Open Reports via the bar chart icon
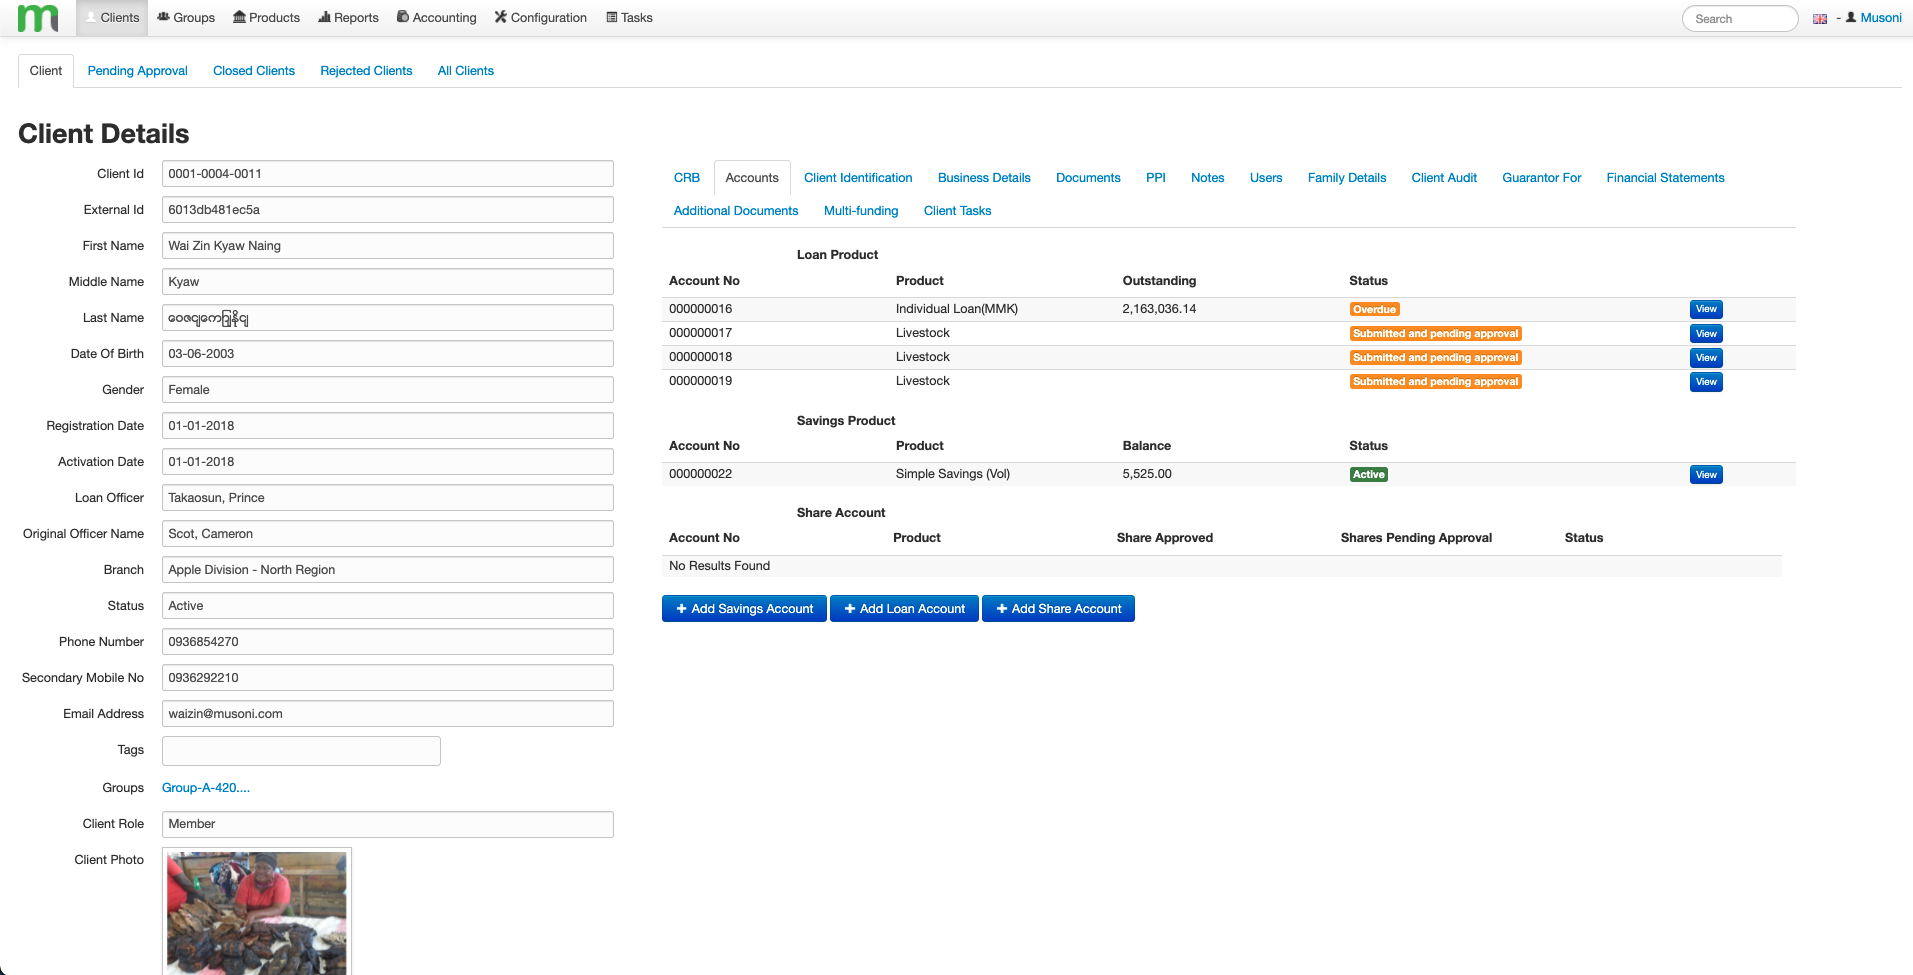 326,17
